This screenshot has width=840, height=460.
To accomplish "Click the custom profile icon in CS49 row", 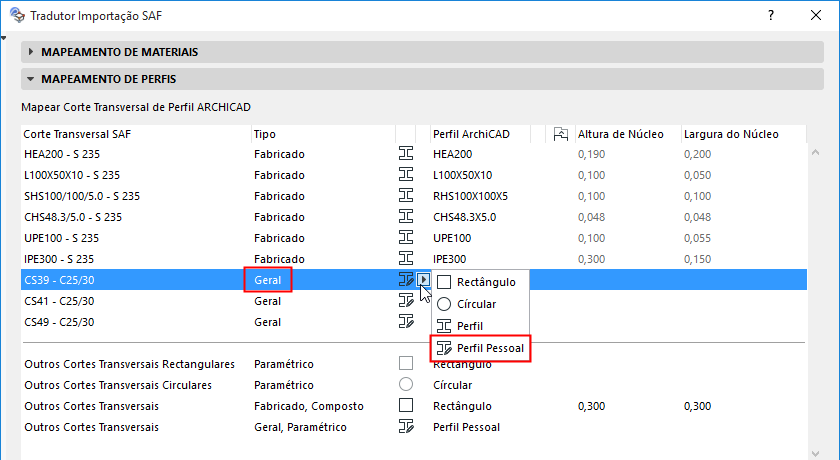I will point(406,322).
